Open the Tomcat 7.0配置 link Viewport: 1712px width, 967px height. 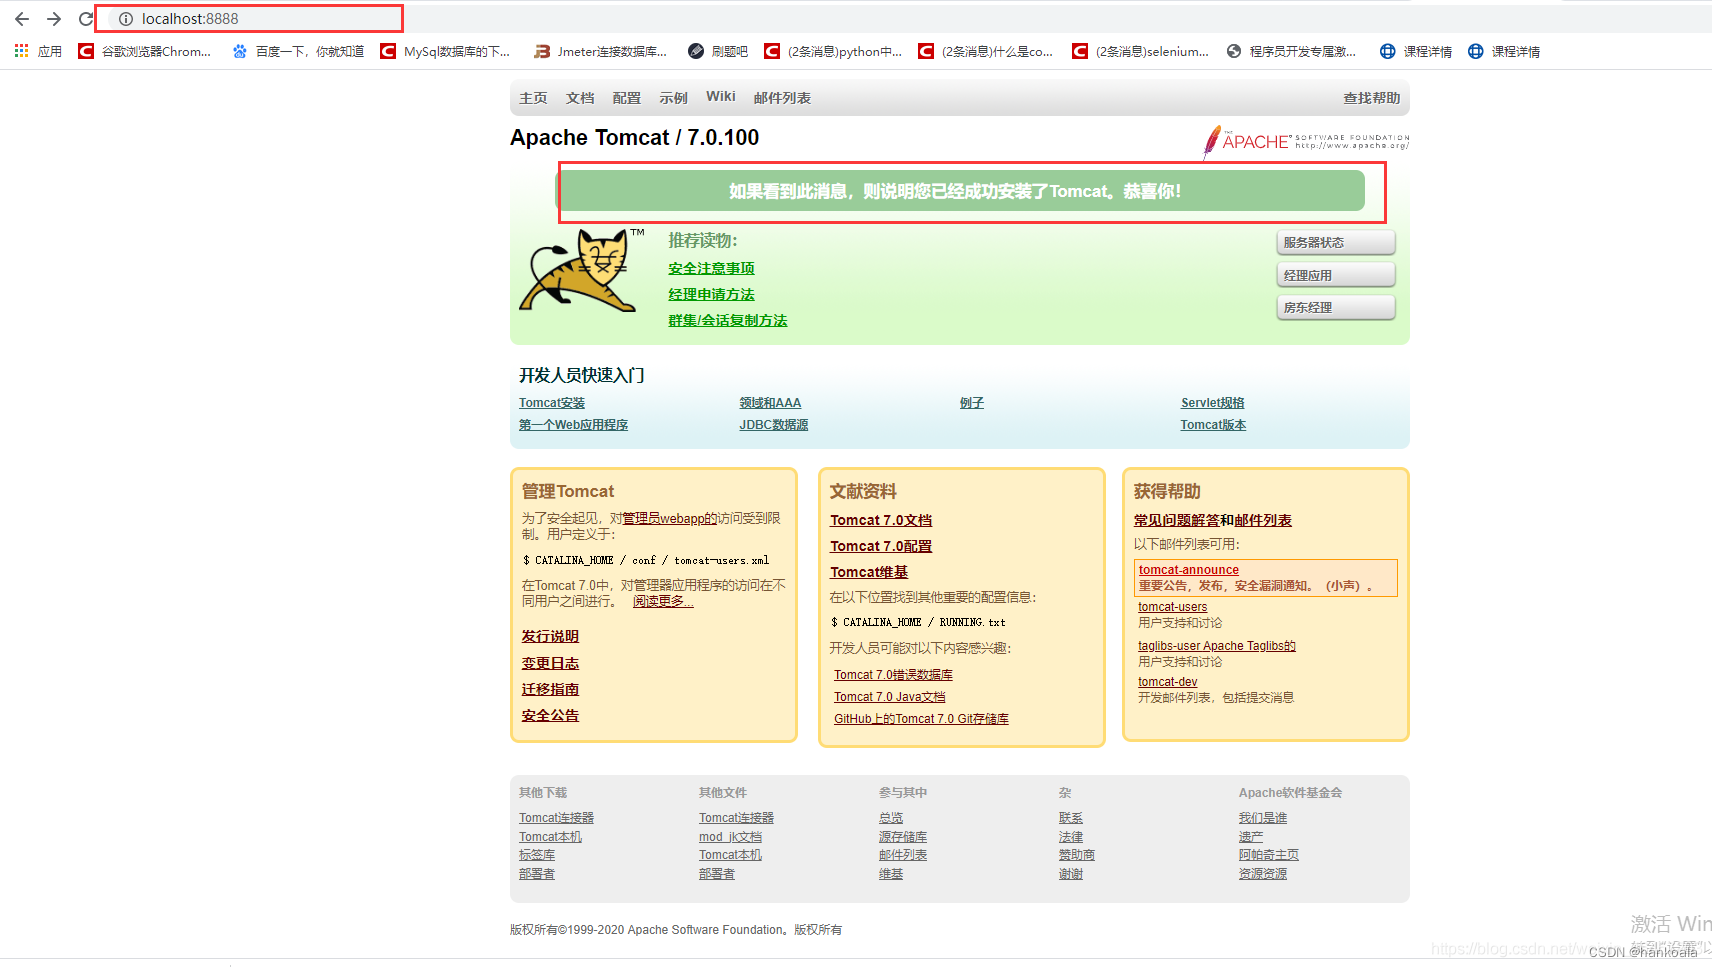click(x=881, y=546)
